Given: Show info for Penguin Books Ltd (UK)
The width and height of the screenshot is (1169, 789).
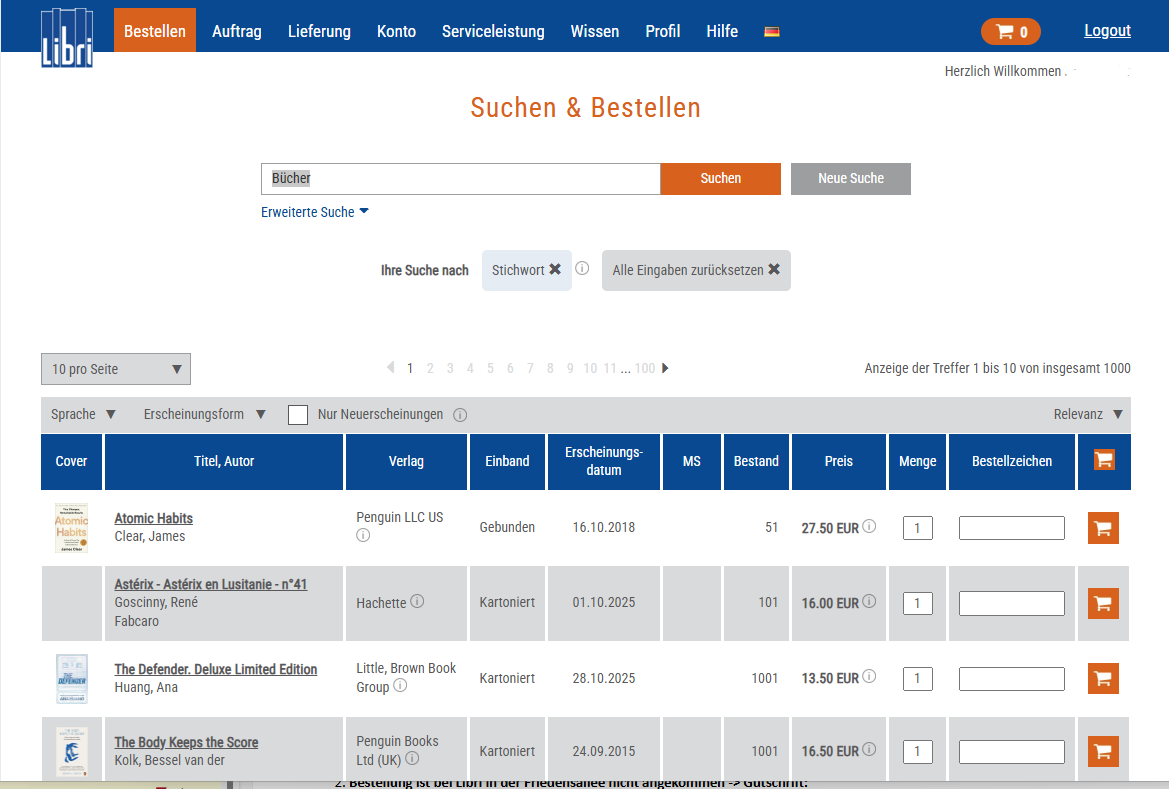Looking at the screenshot, I should point(412,758).
